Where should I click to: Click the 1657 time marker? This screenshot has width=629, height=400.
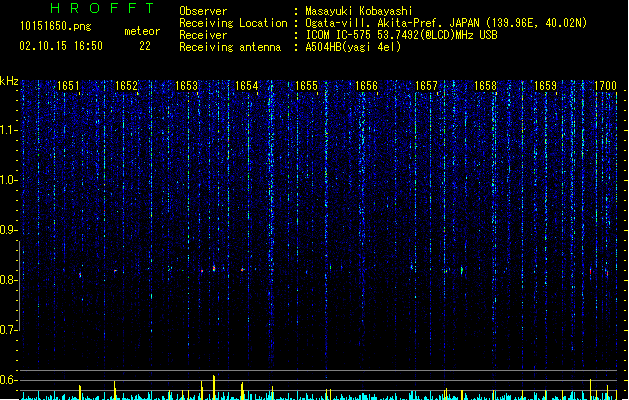coord(426,86)
